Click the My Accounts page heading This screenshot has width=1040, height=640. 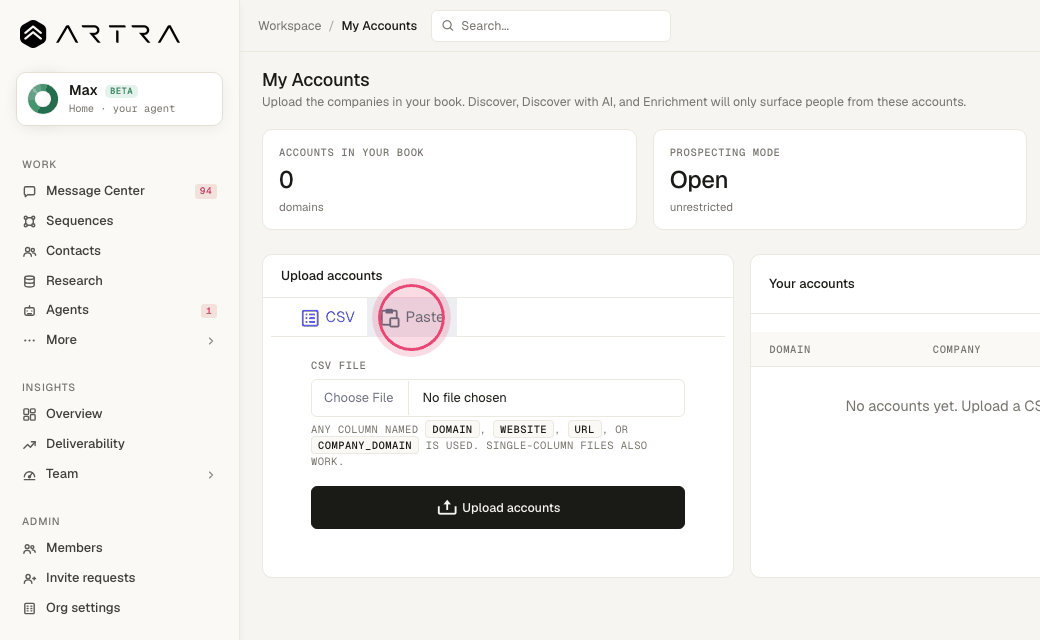[316, 80]
